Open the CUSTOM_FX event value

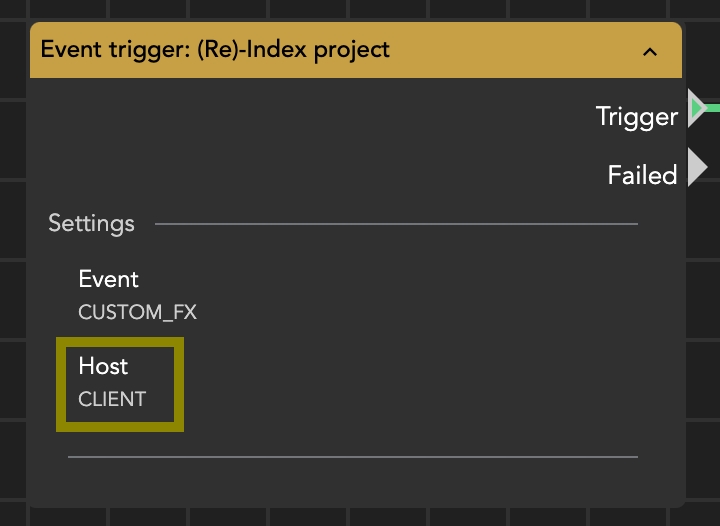point(137,312)
